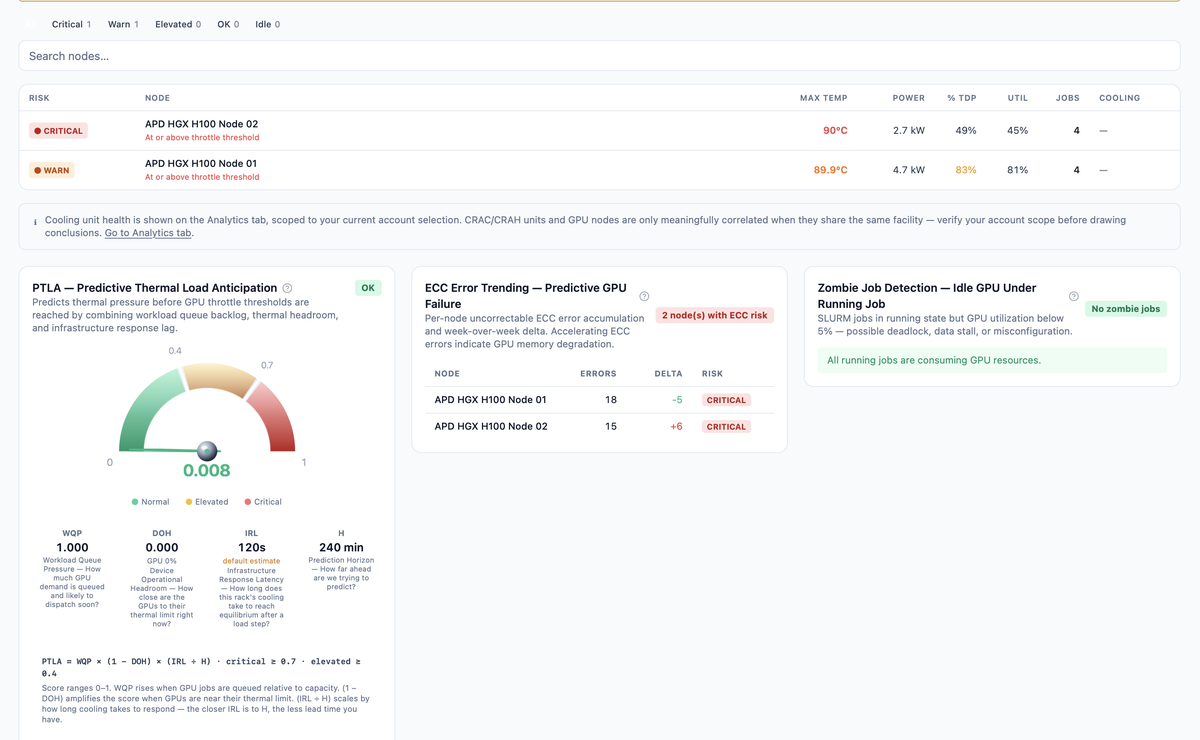1200x740 pixels.
Task: Click CRITICAL badge in ECC Node 01 row
Action: [726, 400]
